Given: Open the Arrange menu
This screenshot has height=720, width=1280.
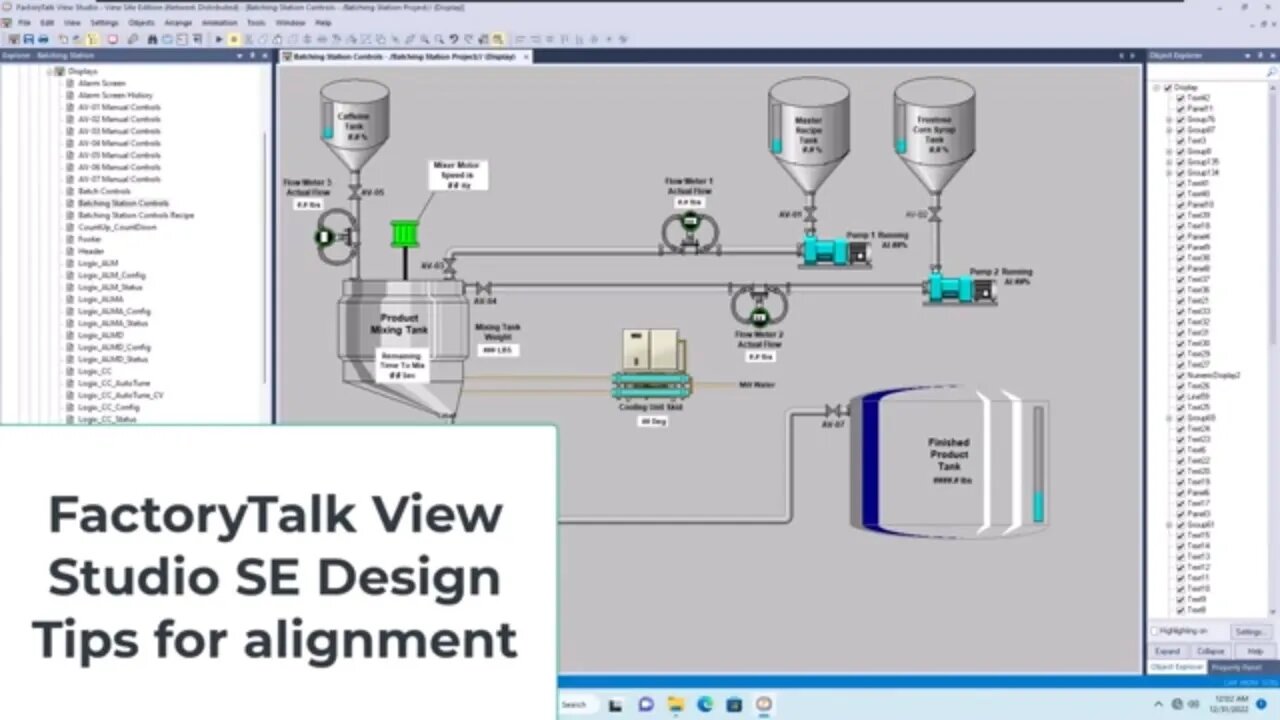Looking at the screenshot, I should 178,22.
